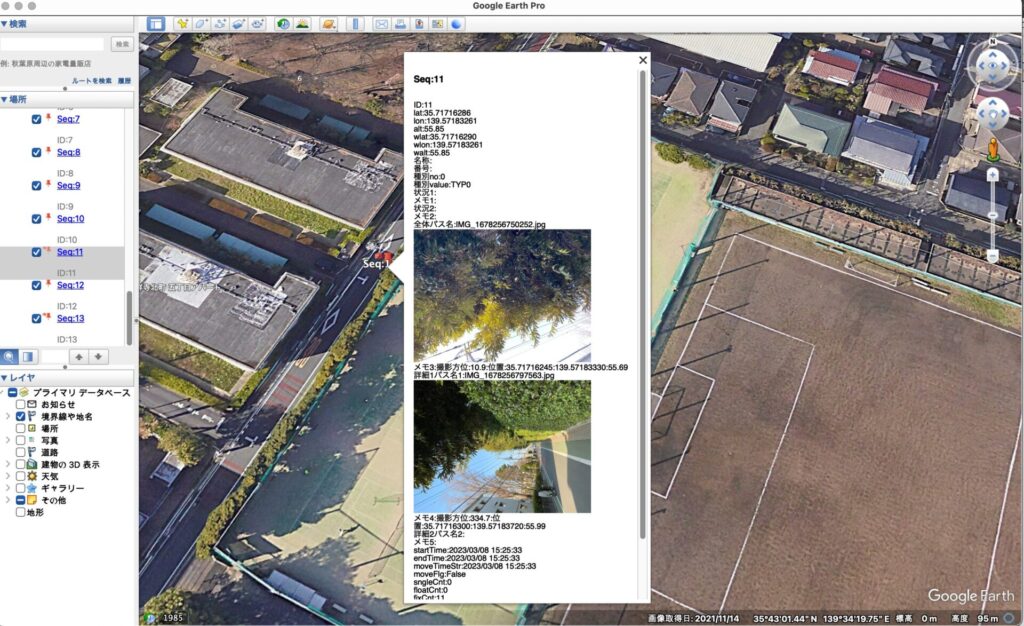Uncheck the Seq:7 placemark checkbox

click(x=37, y=119)
